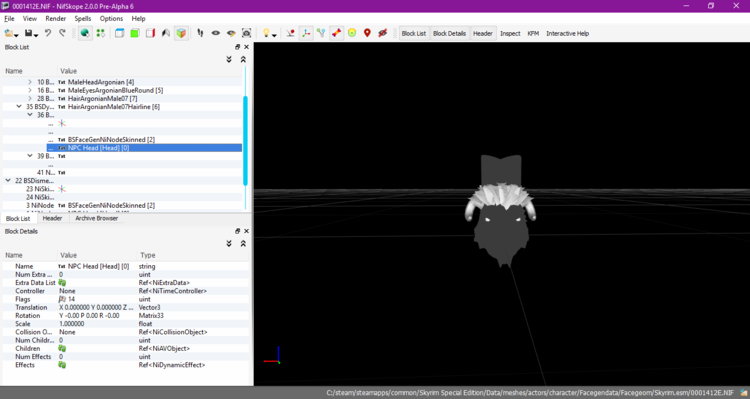Click the Block Details toolbar button

coord(449,33)
